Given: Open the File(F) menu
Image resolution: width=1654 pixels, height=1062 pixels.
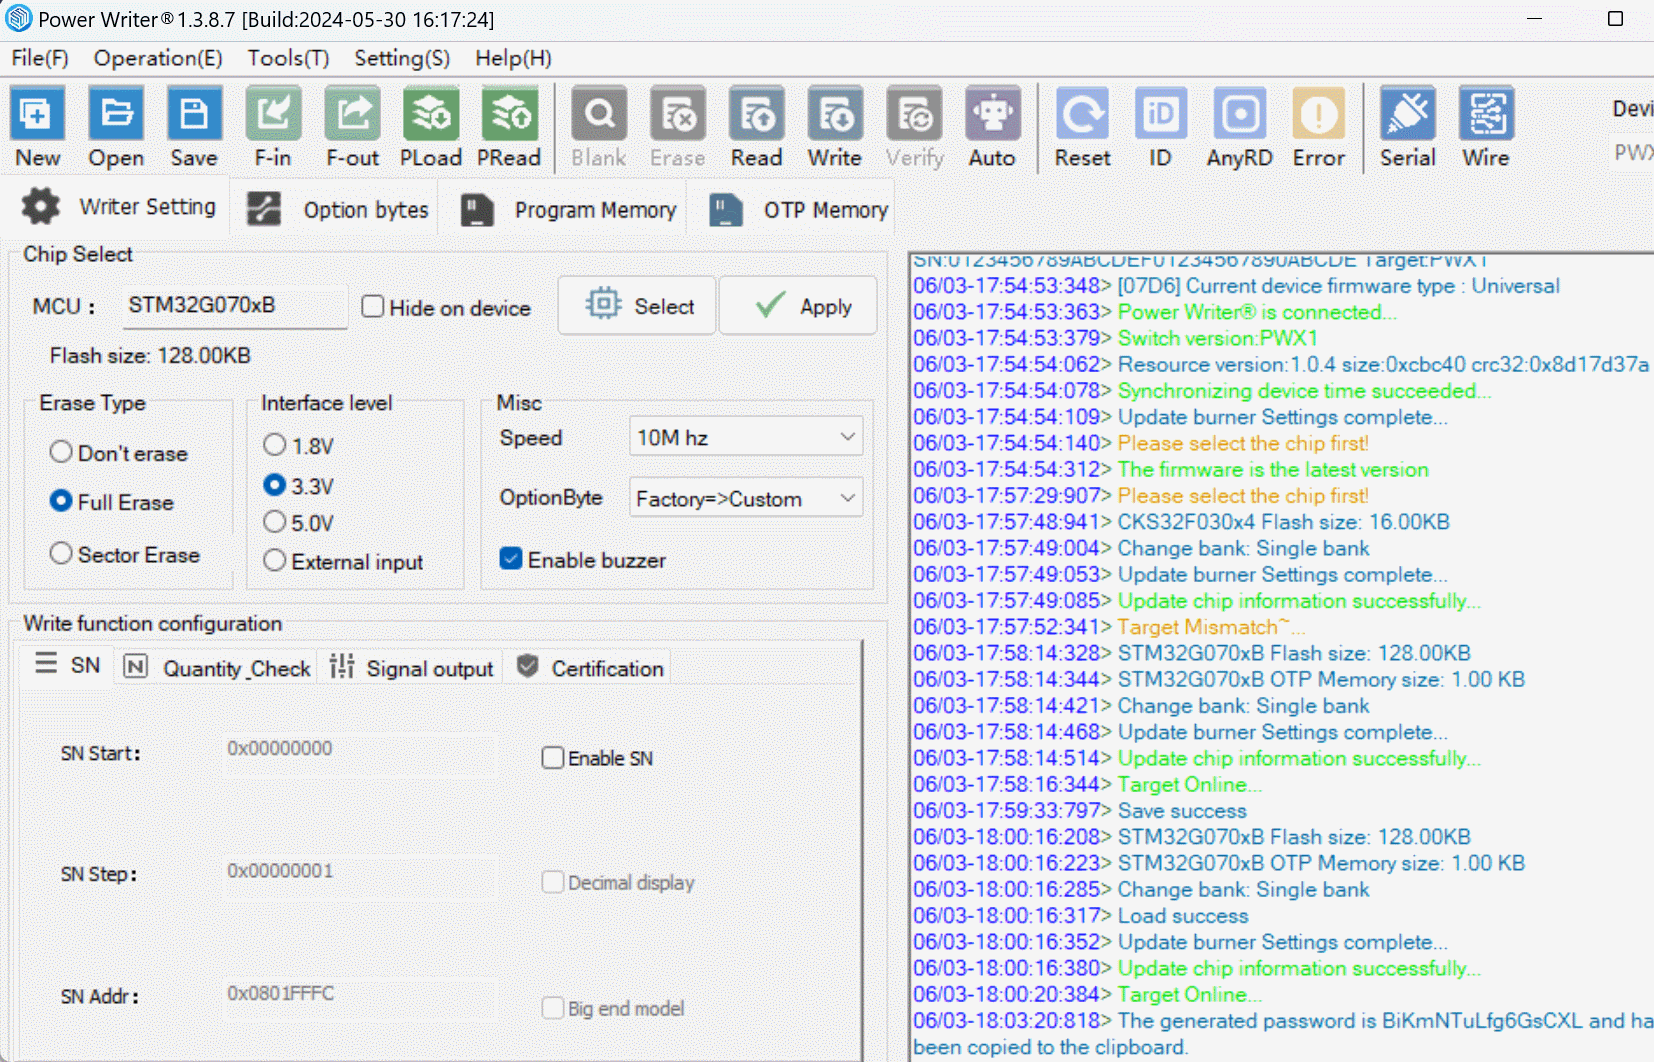Looking at the screenshot, I should point(40,58).
